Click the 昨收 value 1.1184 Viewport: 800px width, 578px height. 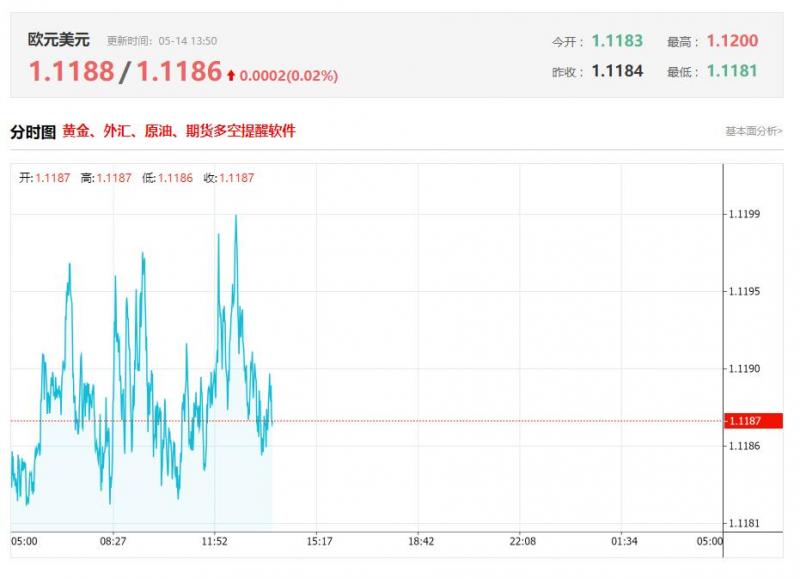(x=617, y=71)
